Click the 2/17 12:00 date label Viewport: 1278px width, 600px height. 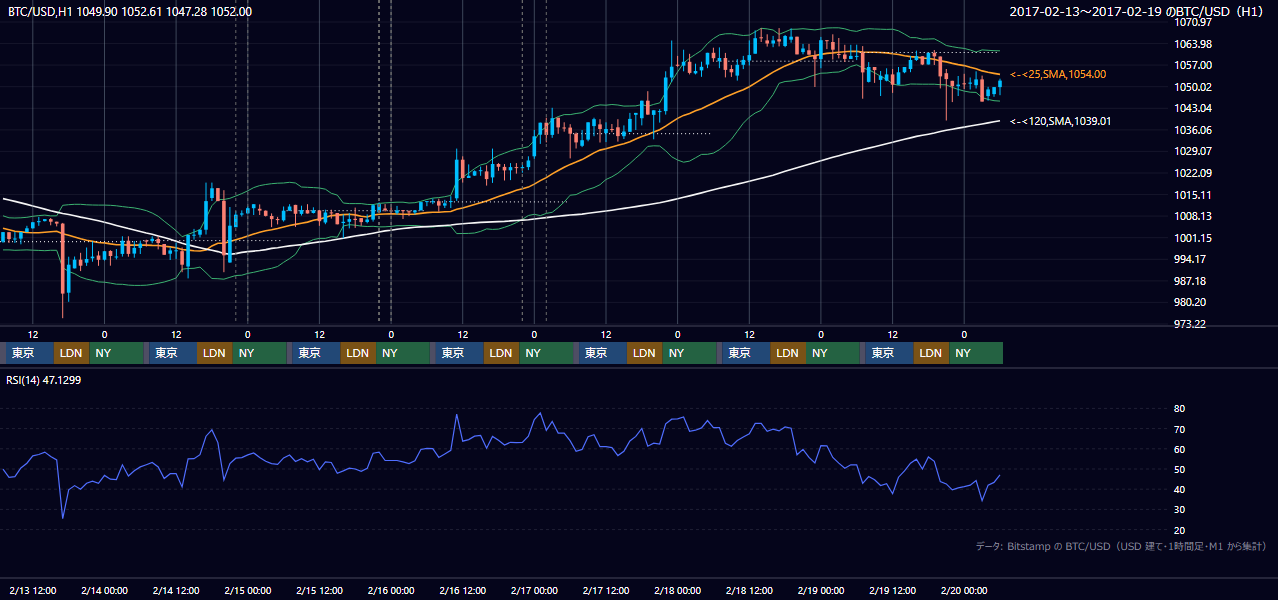point(606,590)
